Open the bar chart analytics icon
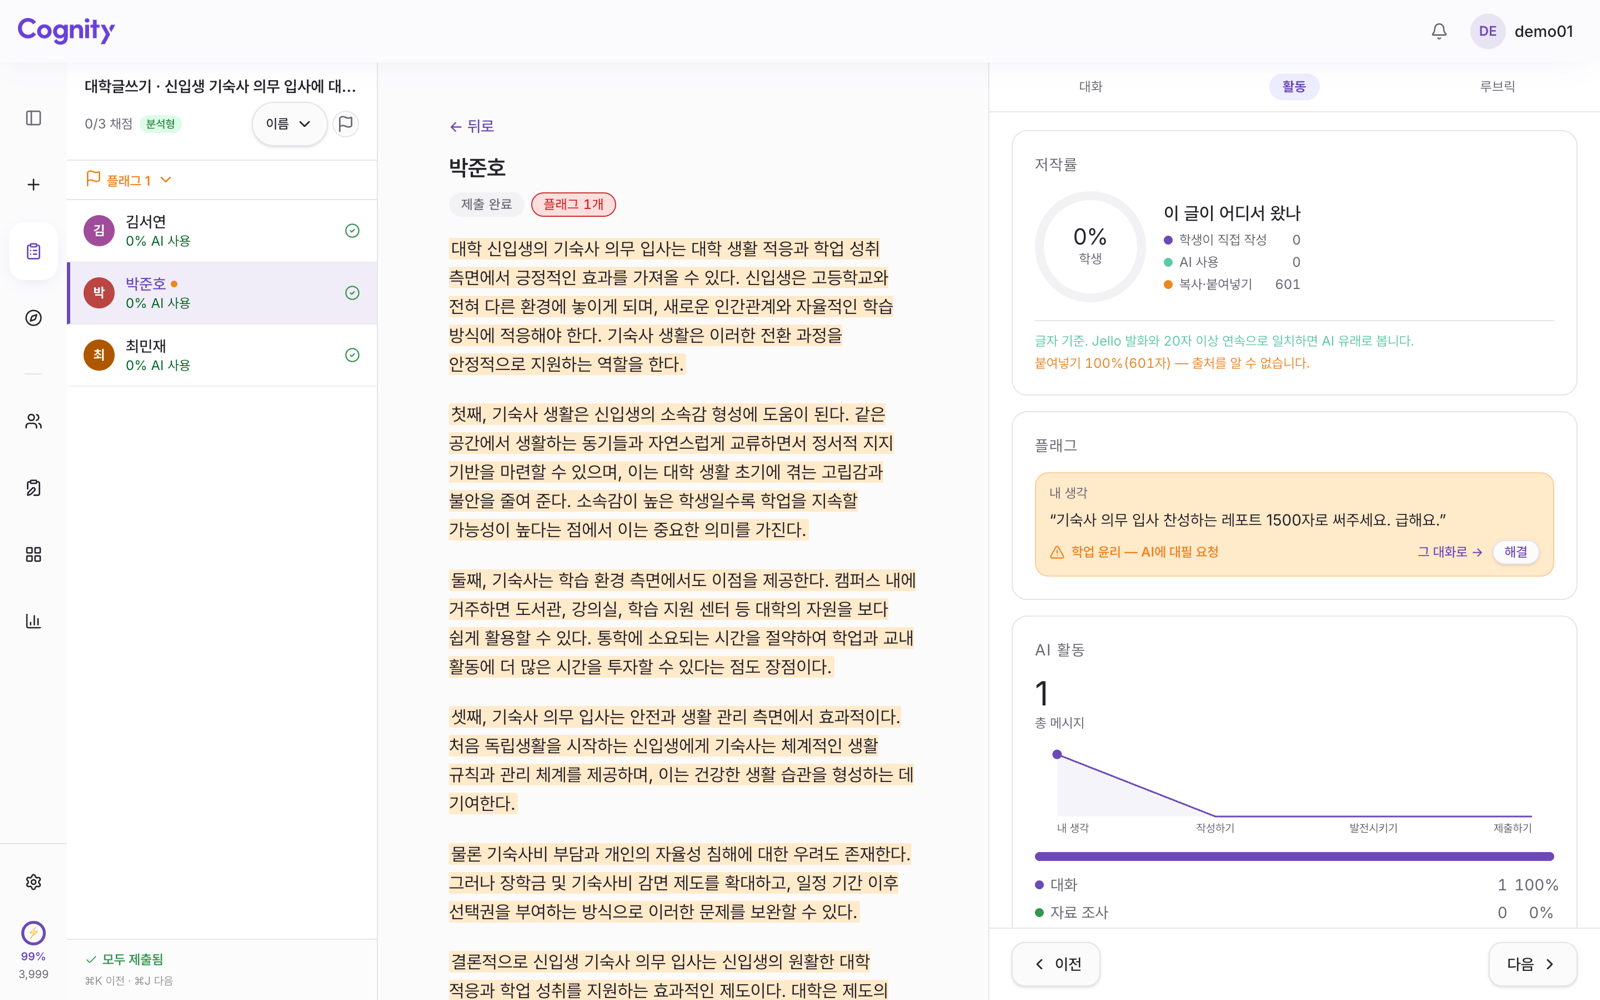The width and height of the screenshot is (1600, 1000). coord(33,621)
